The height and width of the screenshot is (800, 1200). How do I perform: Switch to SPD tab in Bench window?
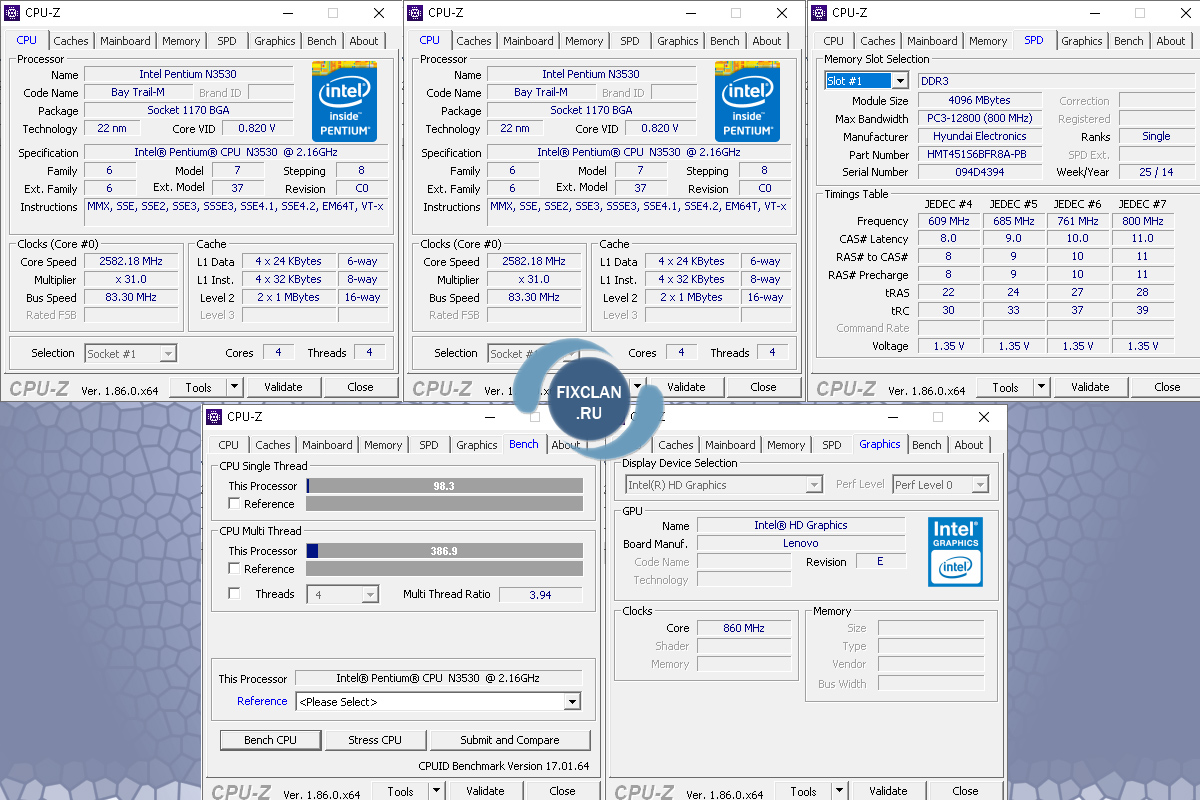pos(429,445)
